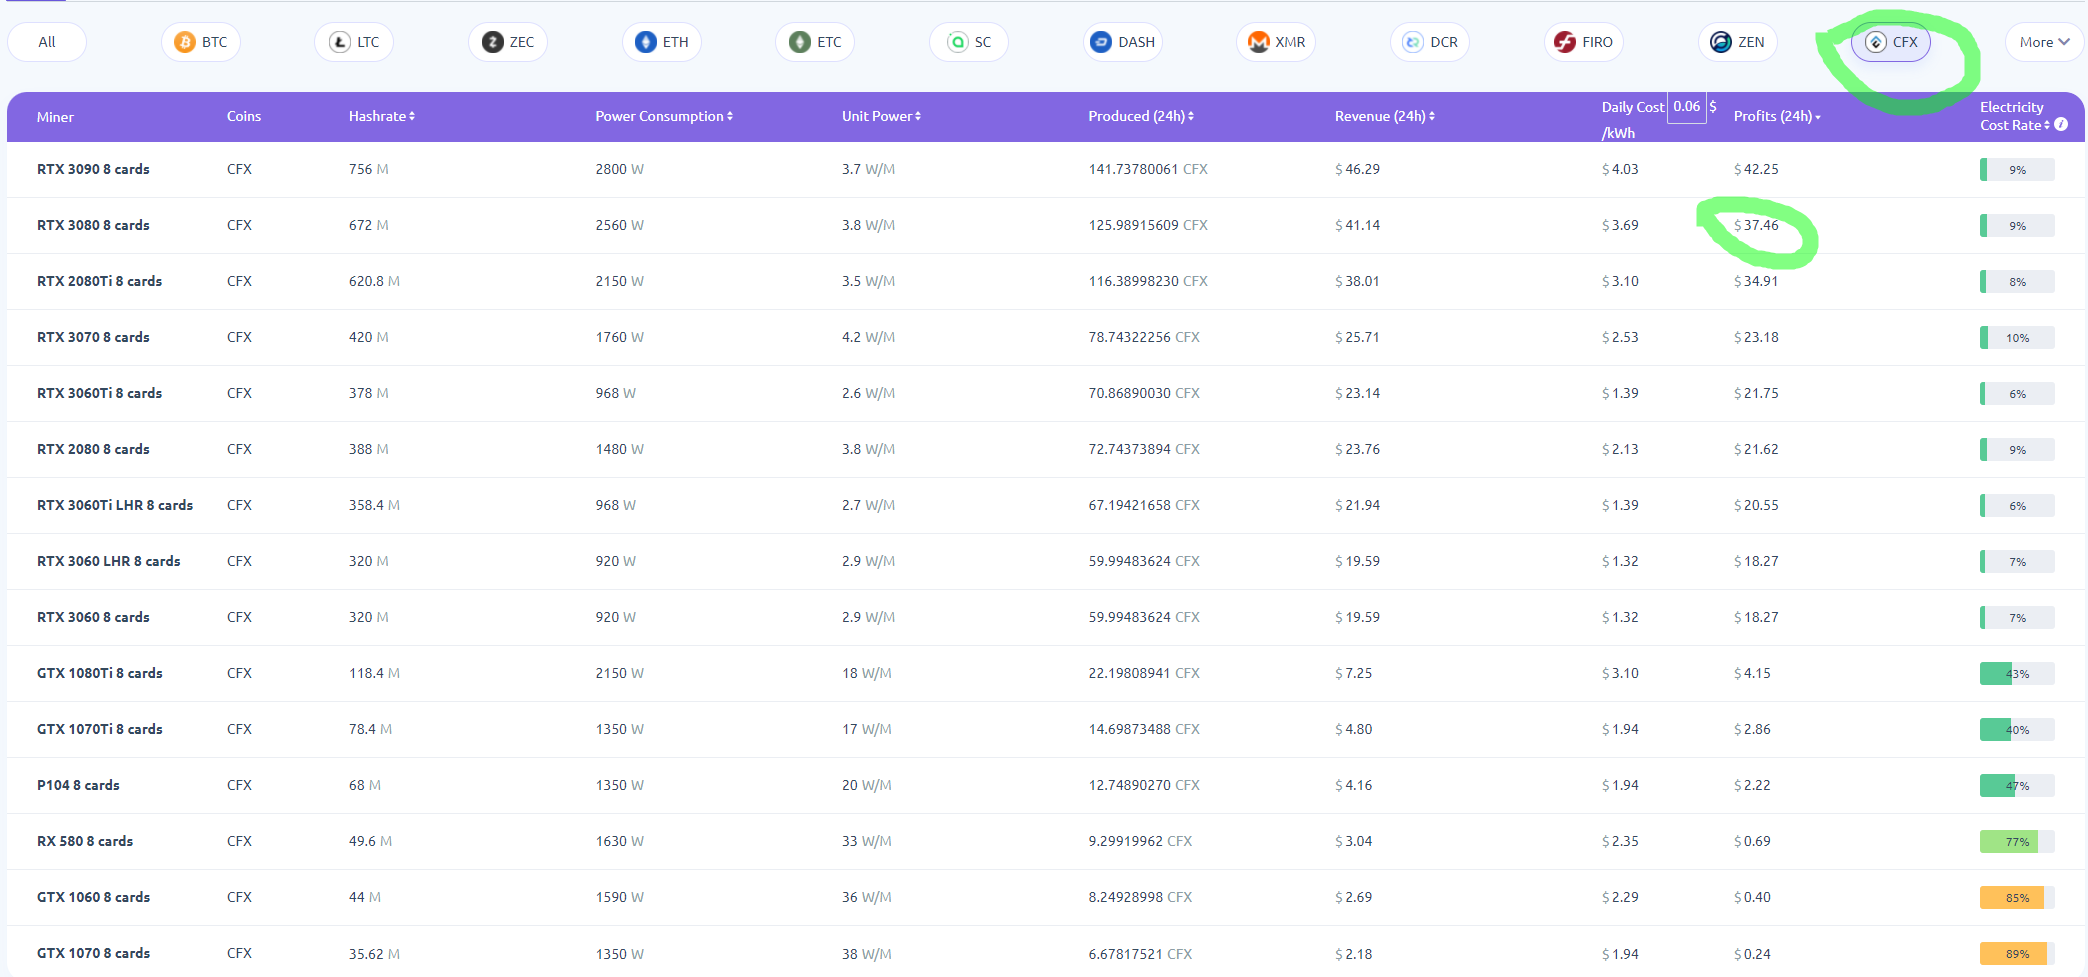Open the RTX 2080Ti 8 cards miner
The height and width of the screenshot is (977, 2088).
point(99,281)
